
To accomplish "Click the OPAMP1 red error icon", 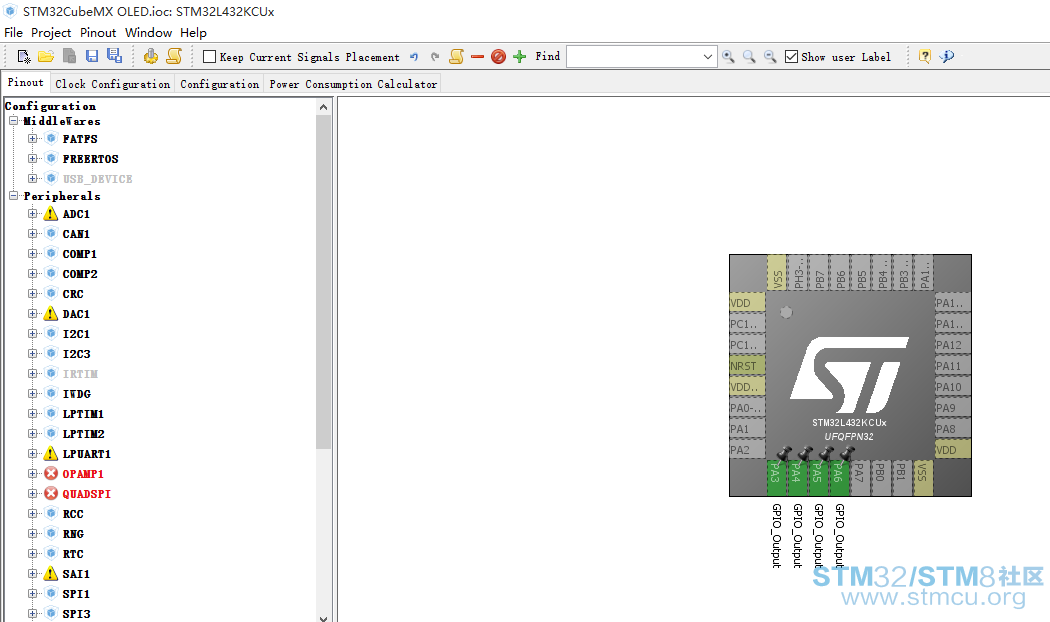I will click(x=51, y=474).
